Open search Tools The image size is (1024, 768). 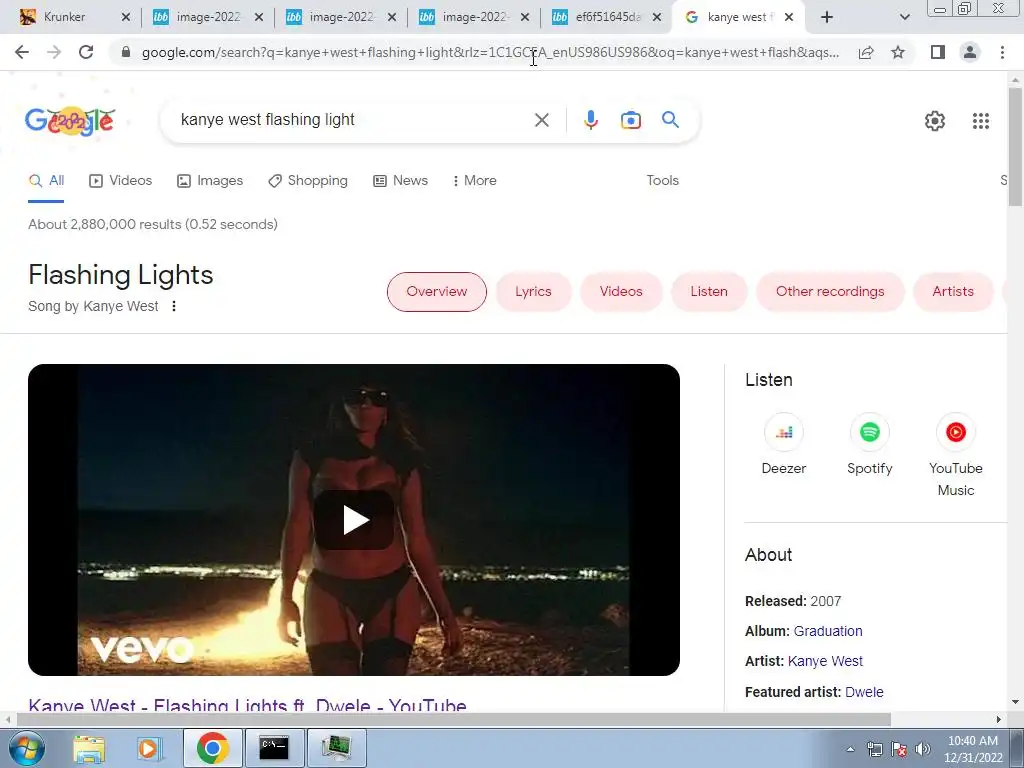coord(662,181)
